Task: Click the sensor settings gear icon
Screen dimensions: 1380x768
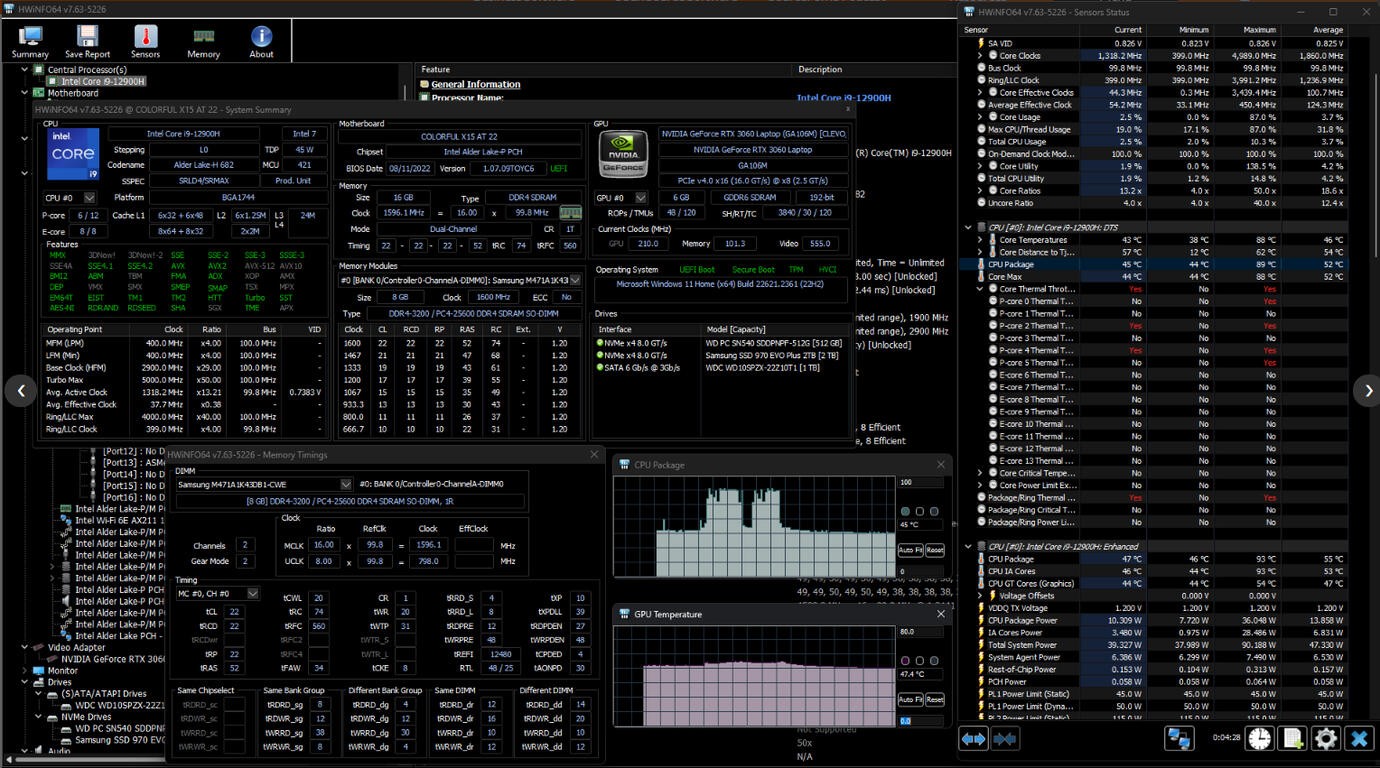Action: 1326,739
